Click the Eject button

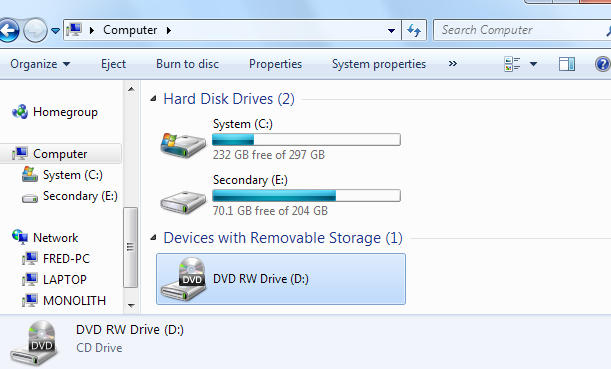pos(113,64)
